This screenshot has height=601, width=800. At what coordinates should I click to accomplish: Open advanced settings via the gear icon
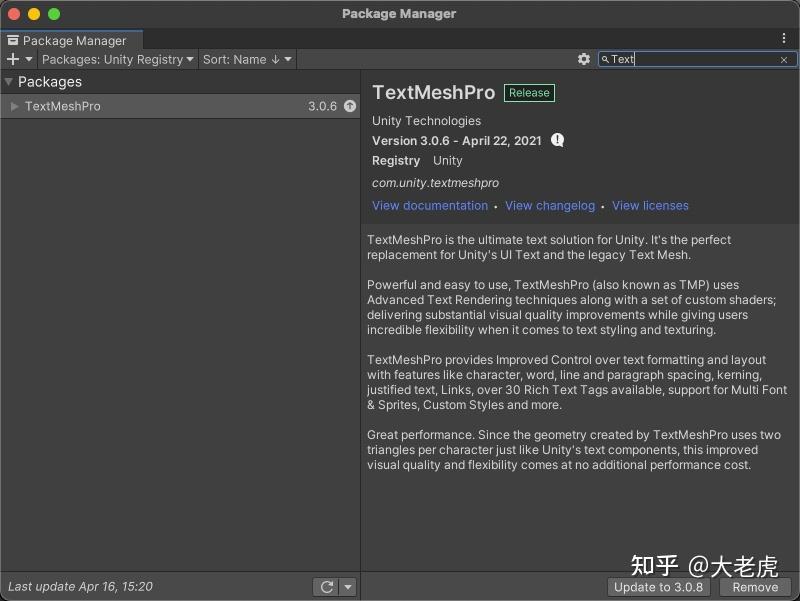pos(585,59)
